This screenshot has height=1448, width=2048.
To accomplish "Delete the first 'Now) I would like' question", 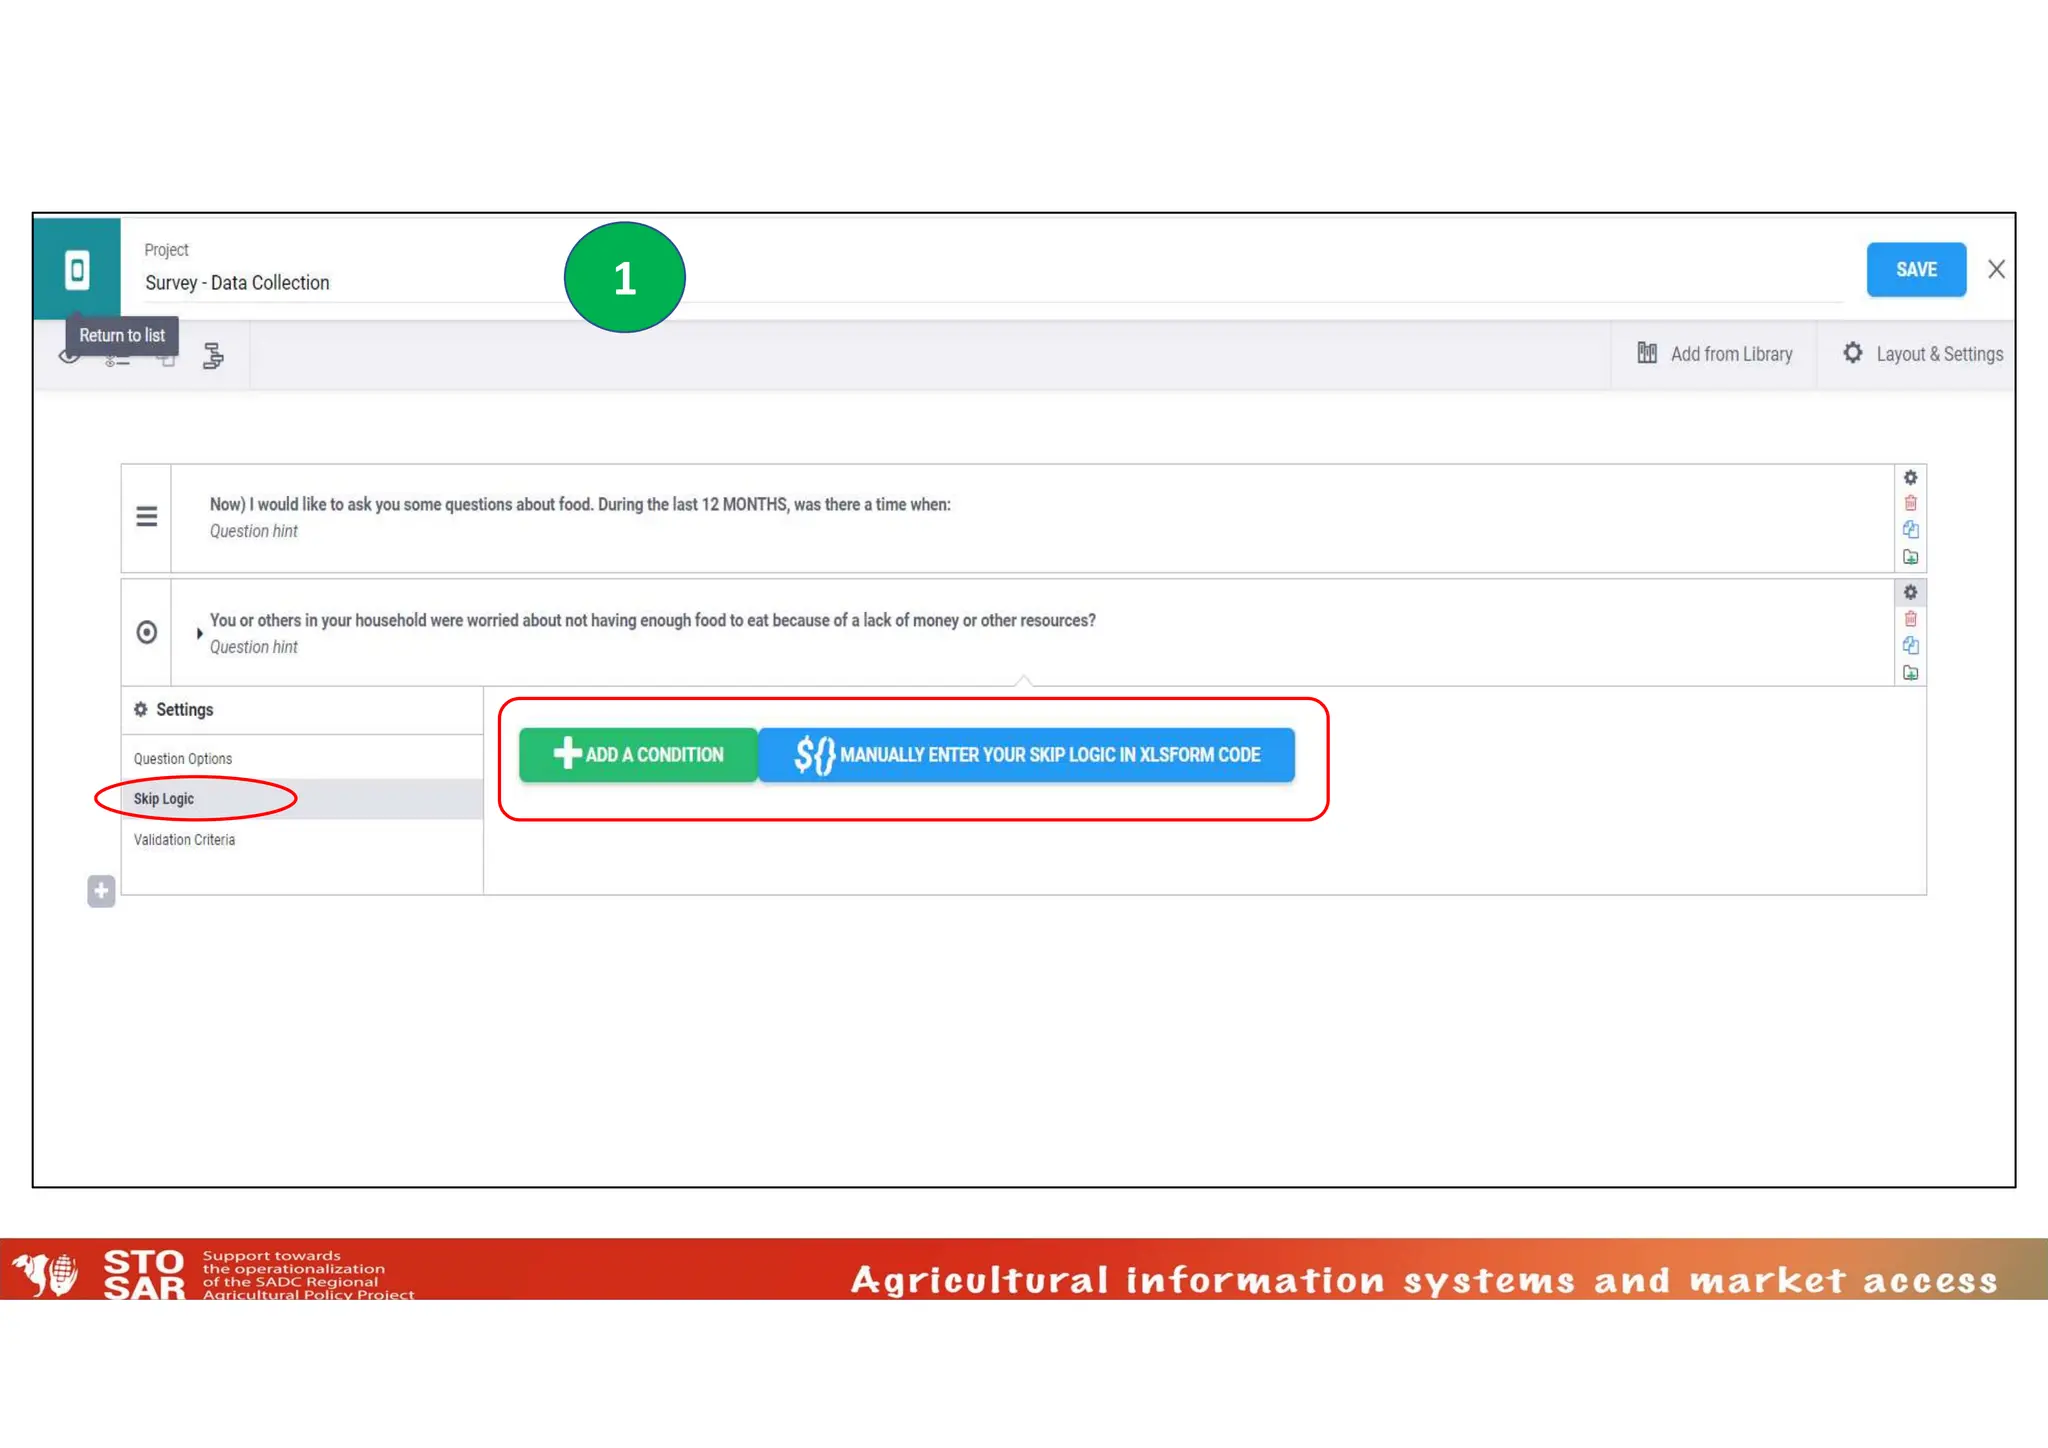I will [x=1910, y=503].
